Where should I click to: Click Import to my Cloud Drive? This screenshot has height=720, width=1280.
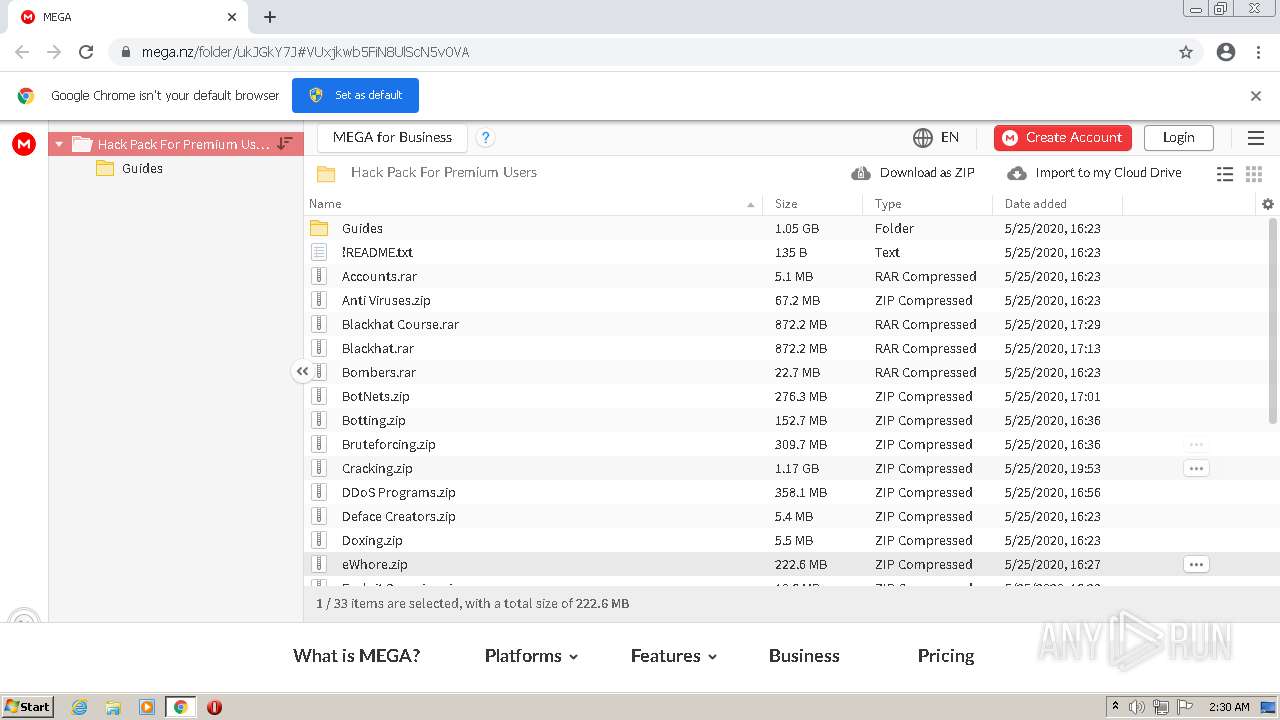pos(1094,173)
